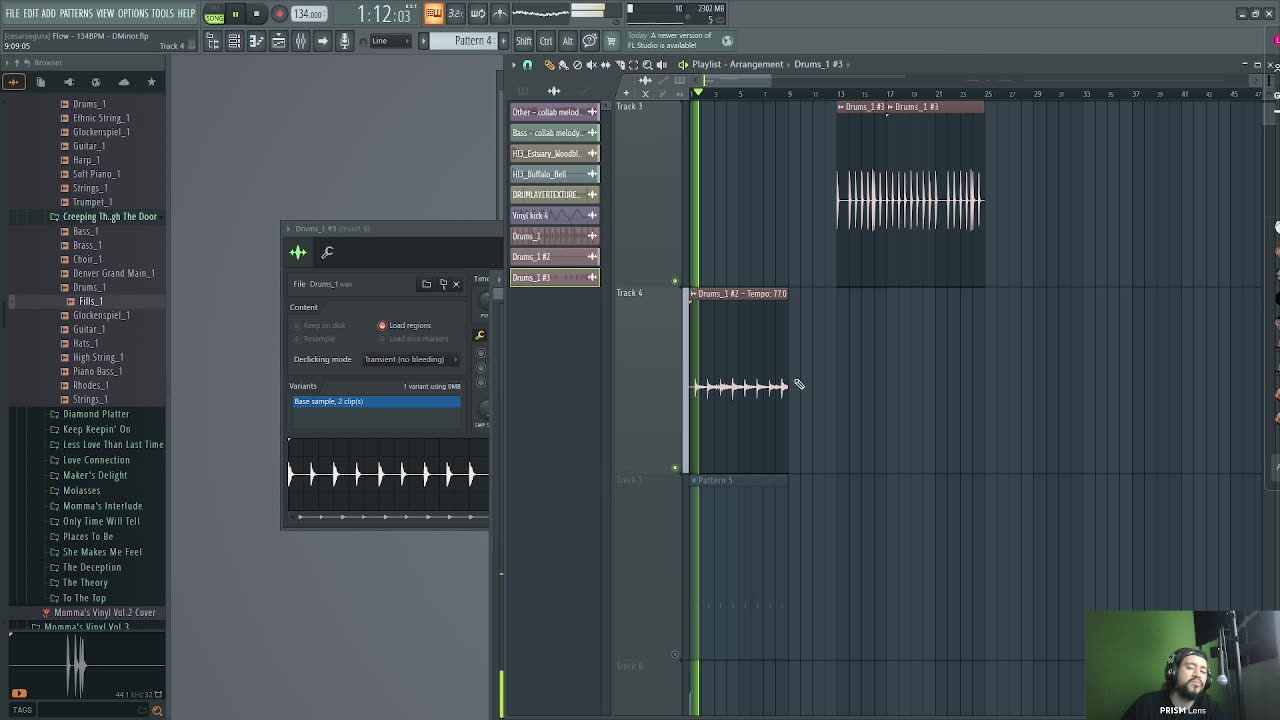Open the Line snap selector dropdown
1280x720 pixels.
coord(390,41)
